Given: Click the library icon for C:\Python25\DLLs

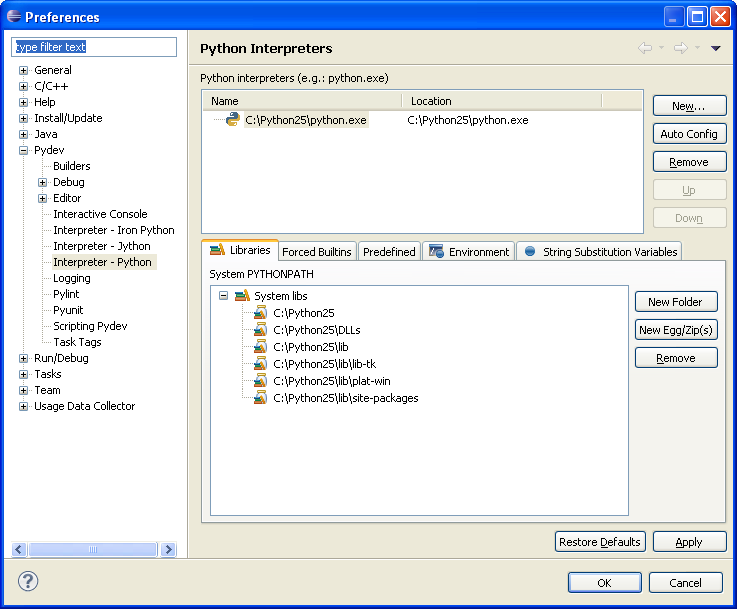Looking at the screenshot, I should 260,329.
